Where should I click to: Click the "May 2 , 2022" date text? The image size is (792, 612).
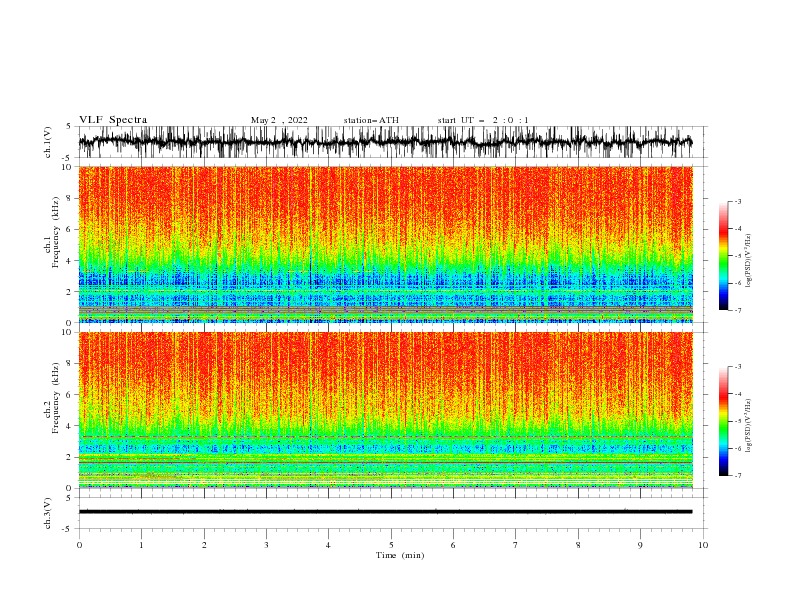tap(279, 120)
